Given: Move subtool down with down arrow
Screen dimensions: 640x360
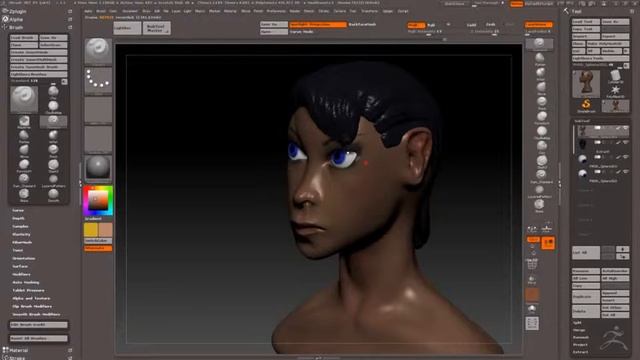Looking at the screenshot, I should (622, 256).
